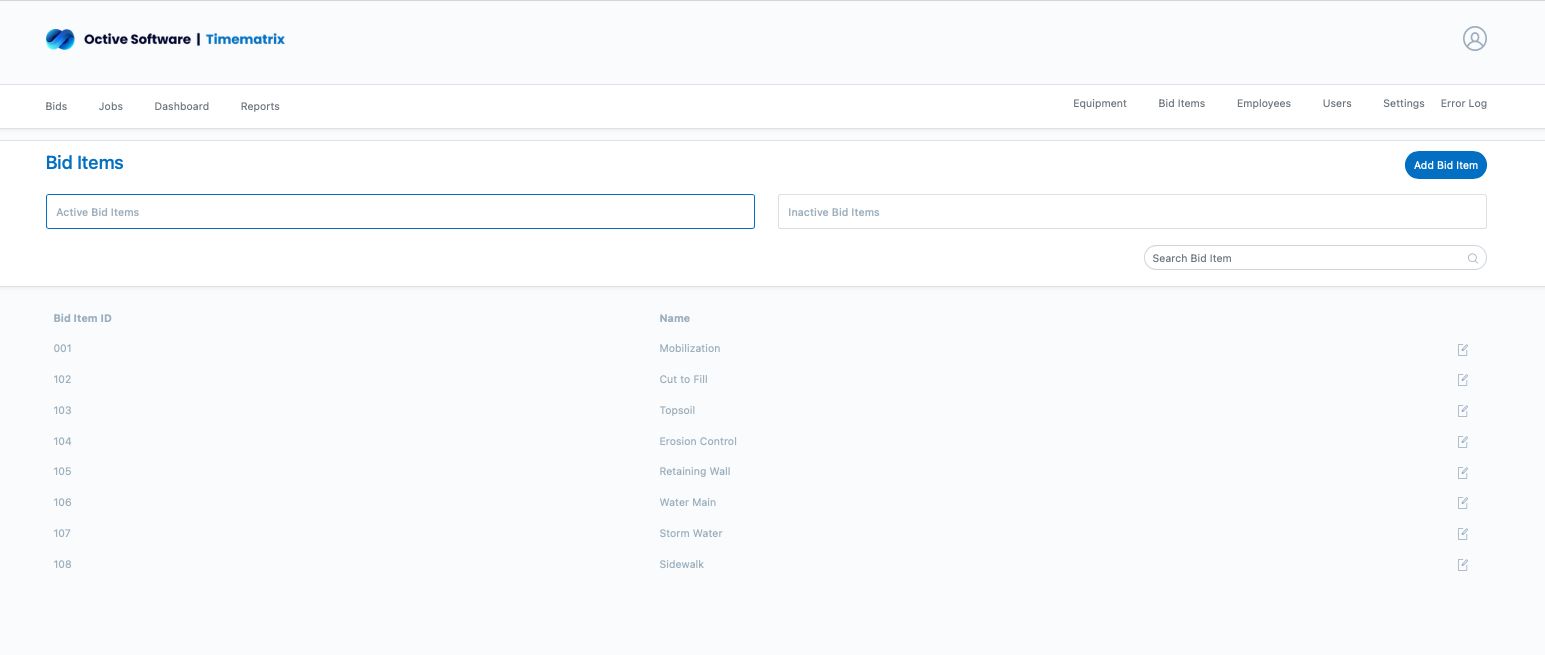Open the Equipment section
This screenshot has width=1545, height=655.
1099,104
